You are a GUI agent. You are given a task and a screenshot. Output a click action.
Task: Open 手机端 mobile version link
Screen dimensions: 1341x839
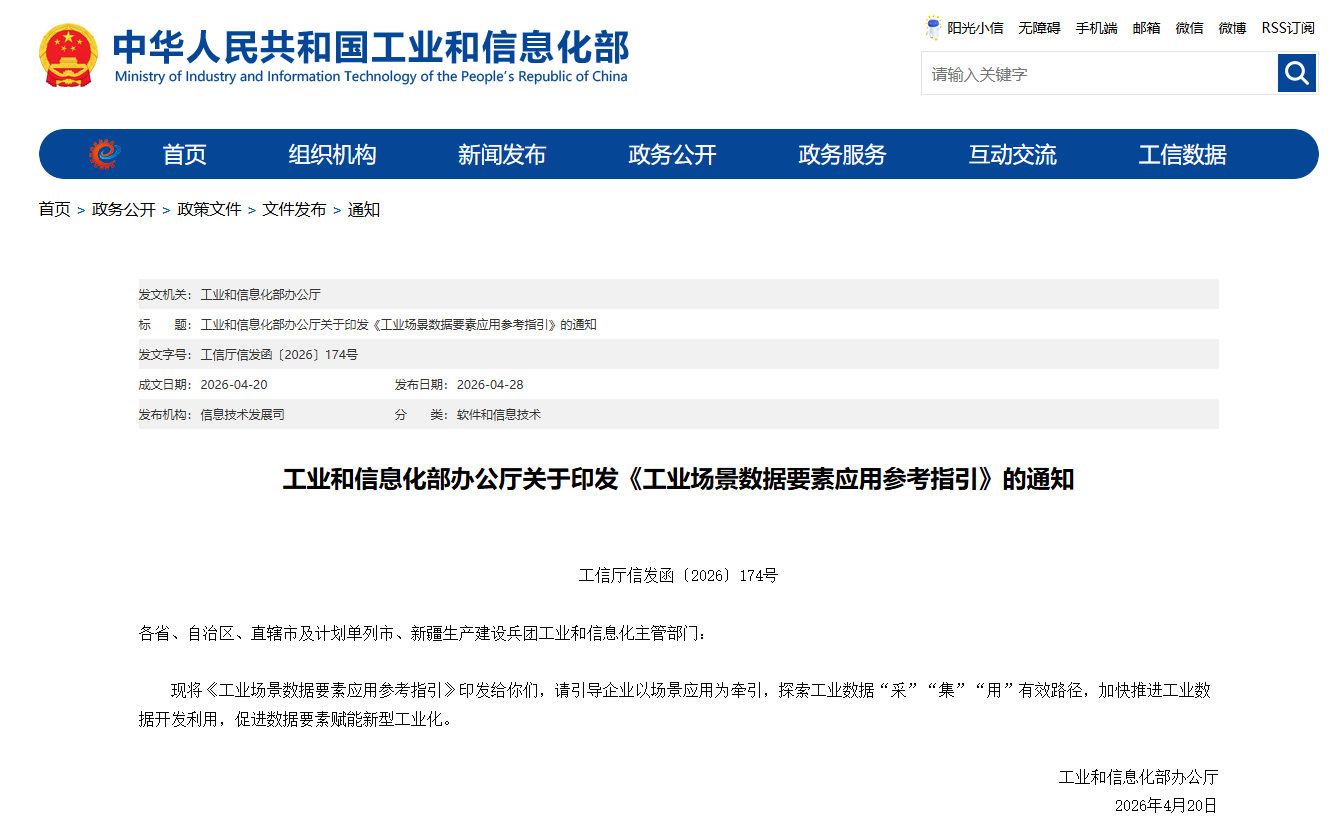tap(1096, 28)
